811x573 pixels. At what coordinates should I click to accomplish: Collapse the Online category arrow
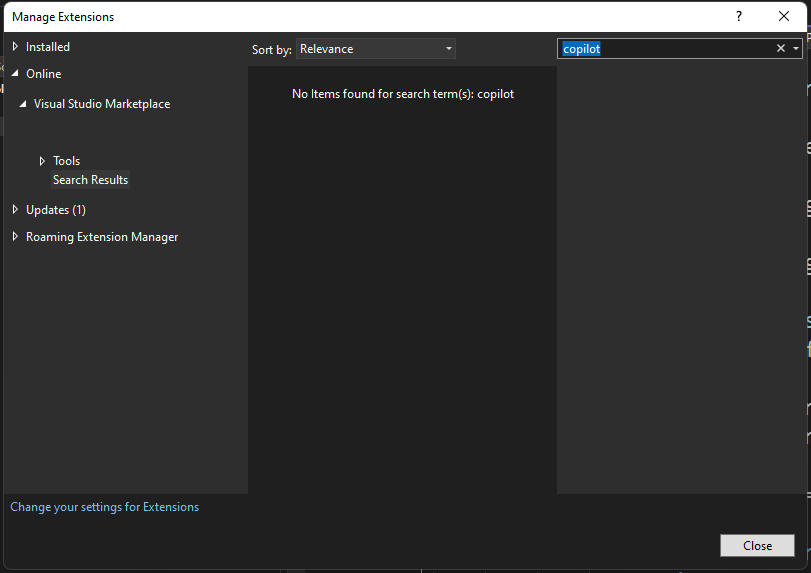(16, 73)
